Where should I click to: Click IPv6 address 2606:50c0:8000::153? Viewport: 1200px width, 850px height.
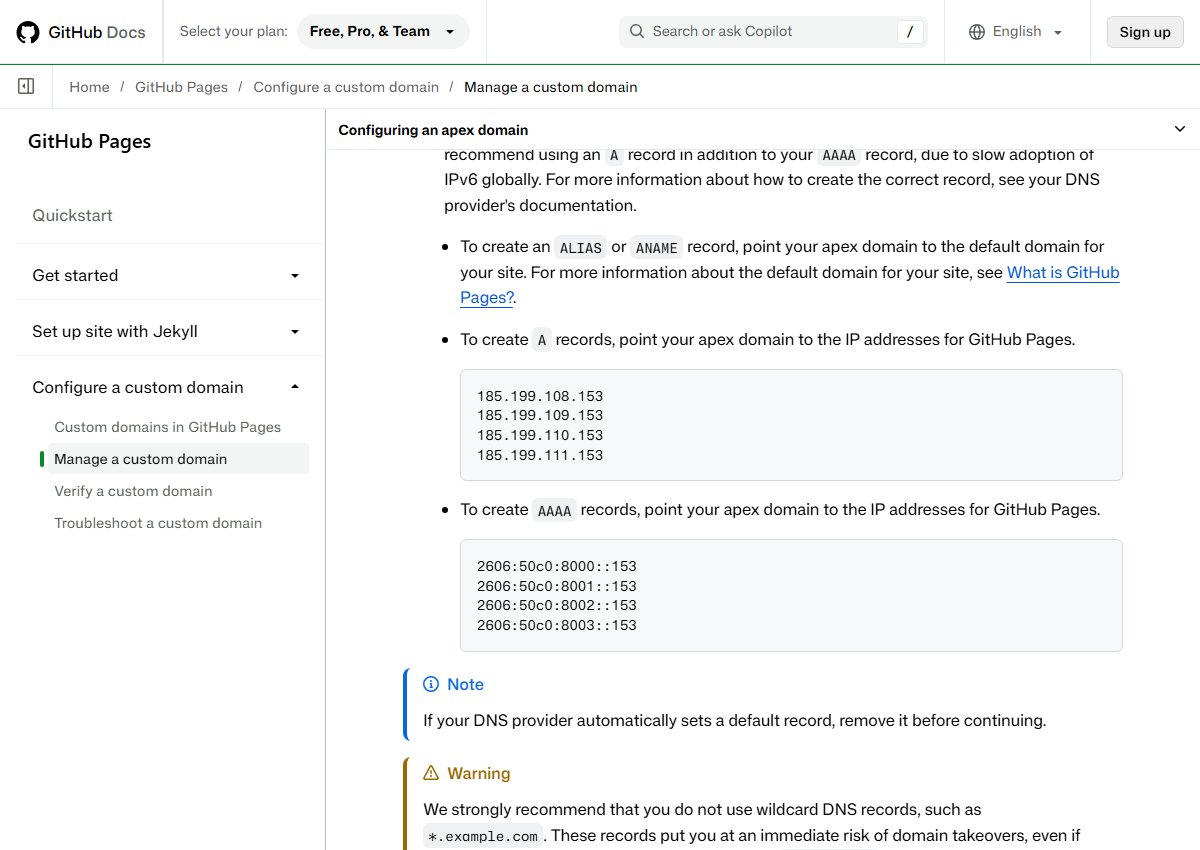(557, 566)
